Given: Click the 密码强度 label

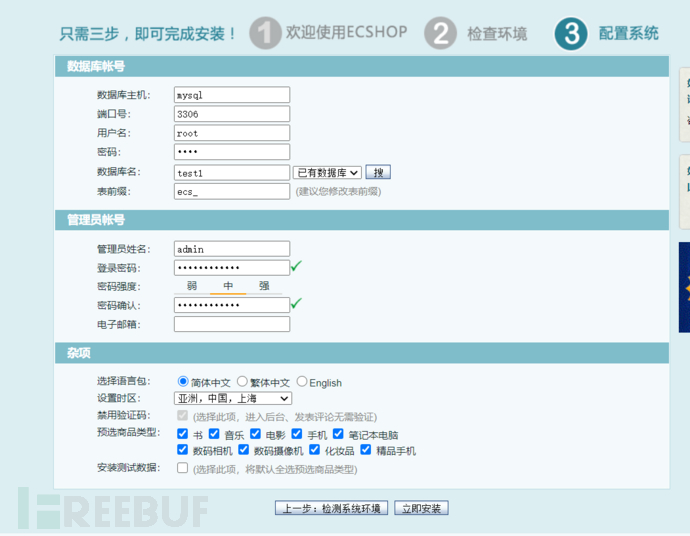Looking at the screenshot, I should point(119,287).
